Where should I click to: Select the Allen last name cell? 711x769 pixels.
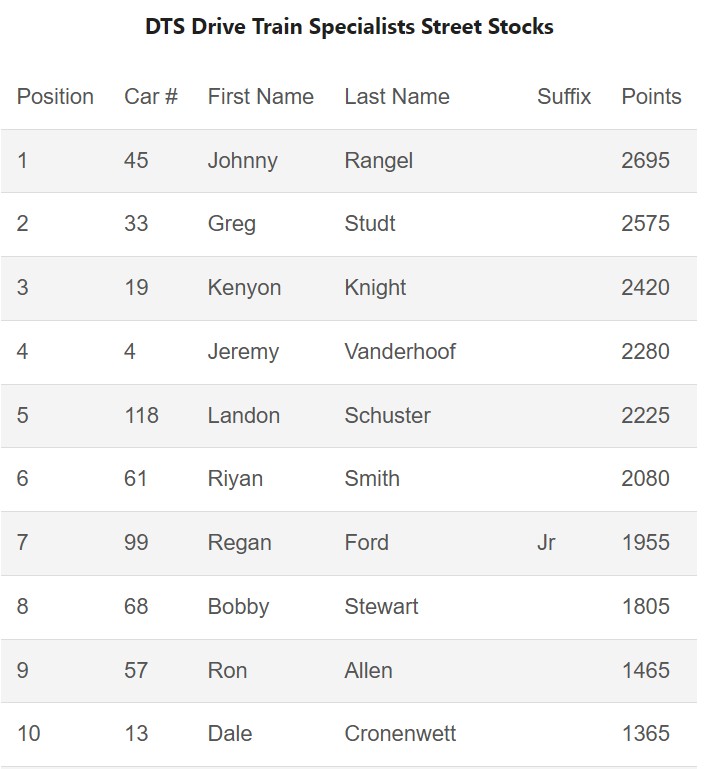point(368,671)
